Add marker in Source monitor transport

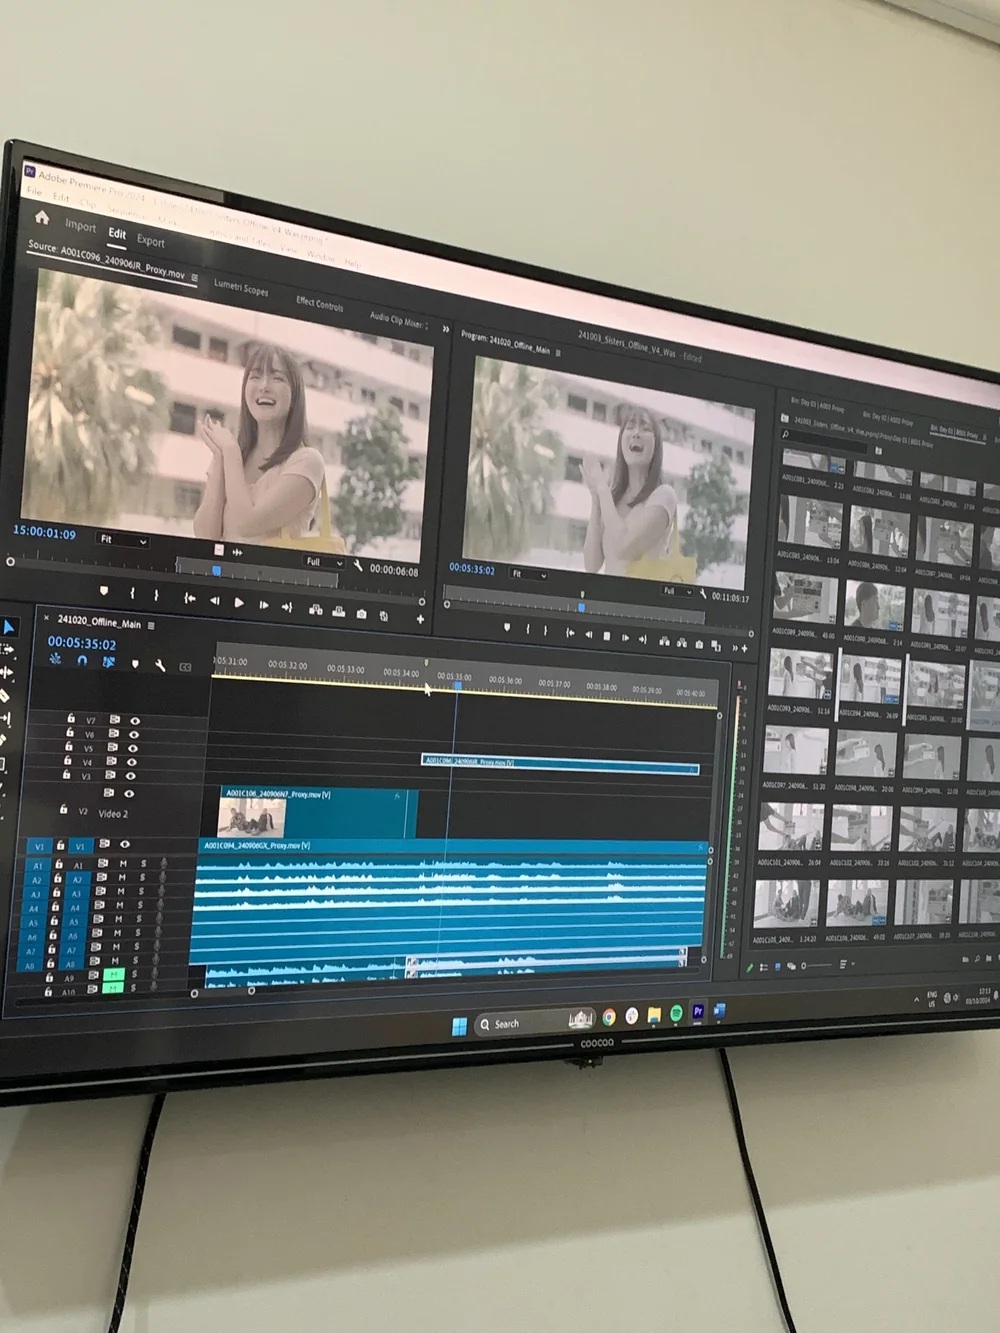(x=104, y=591)
